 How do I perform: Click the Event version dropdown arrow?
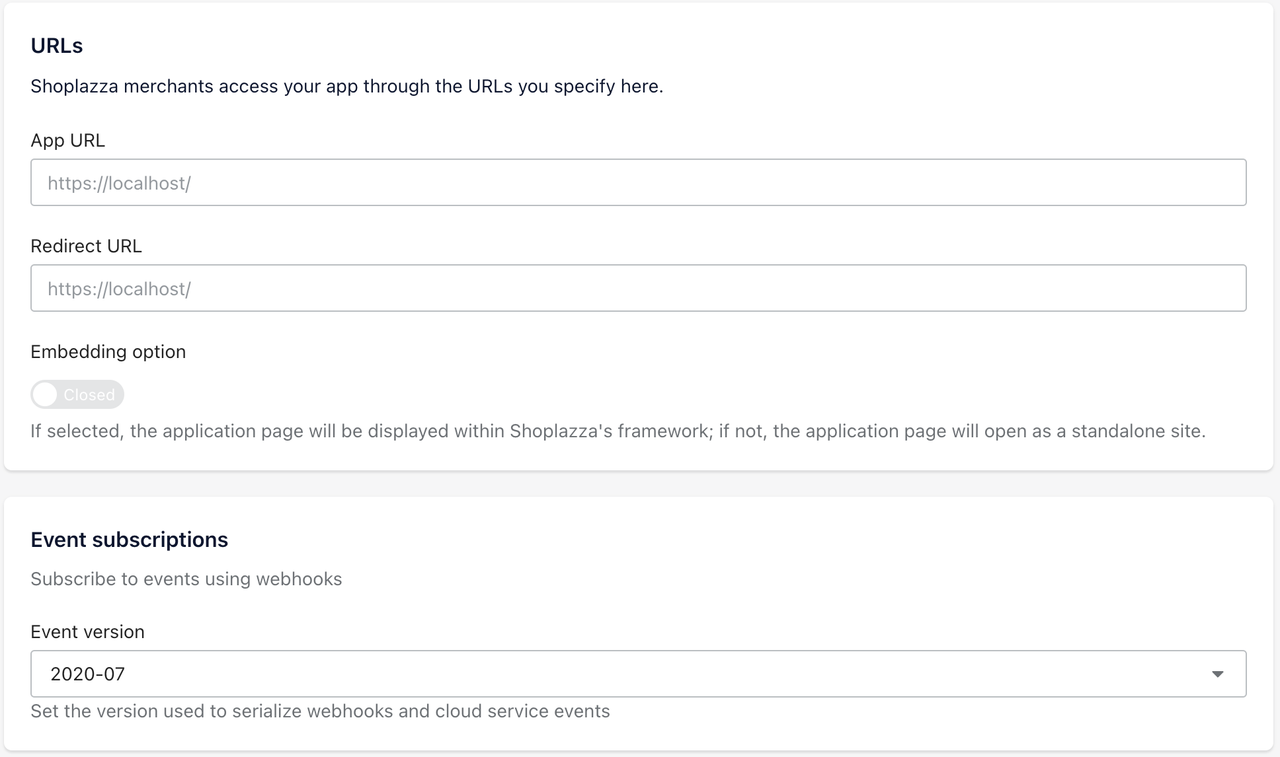(1217, 674)
